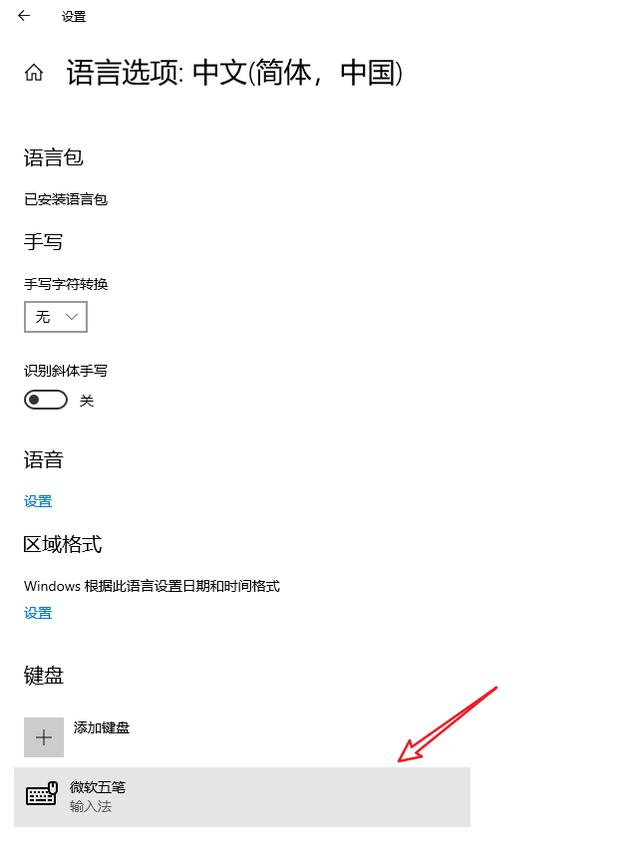Go back using the left arrow icon
Image resolution: width=640 pixels, height=845 pixels.
coord(24,16)
